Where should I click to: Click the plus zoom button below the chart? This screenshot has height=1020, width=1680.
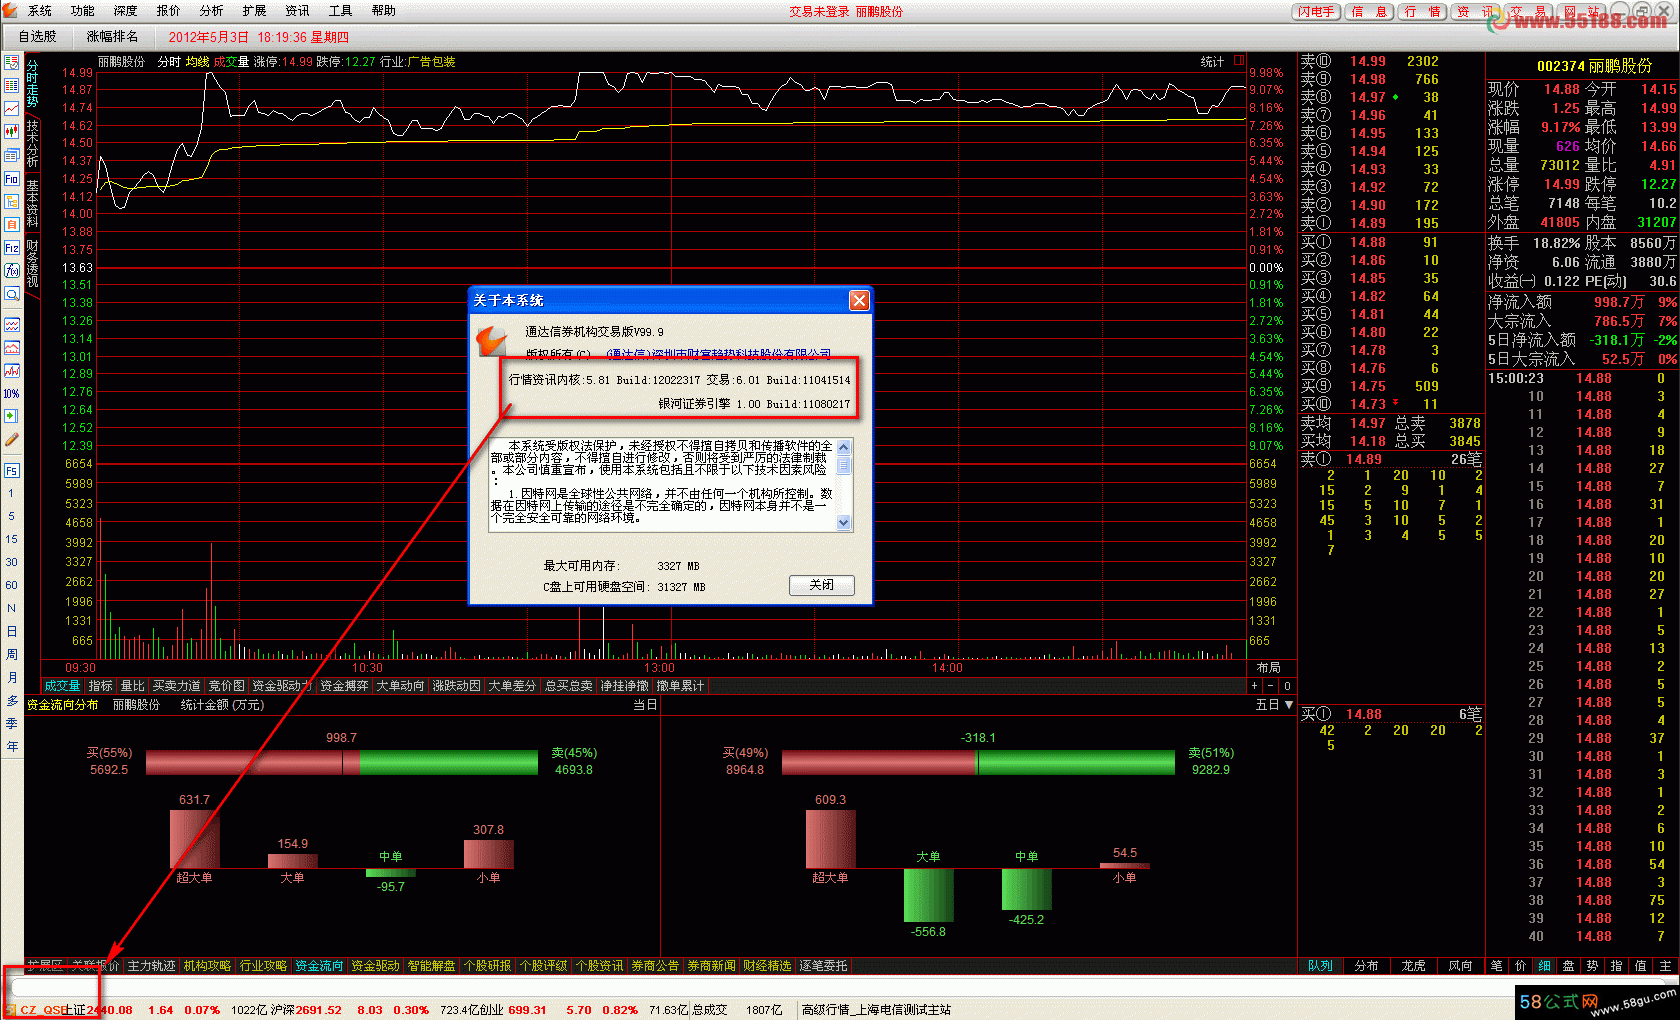point(1255,686)
